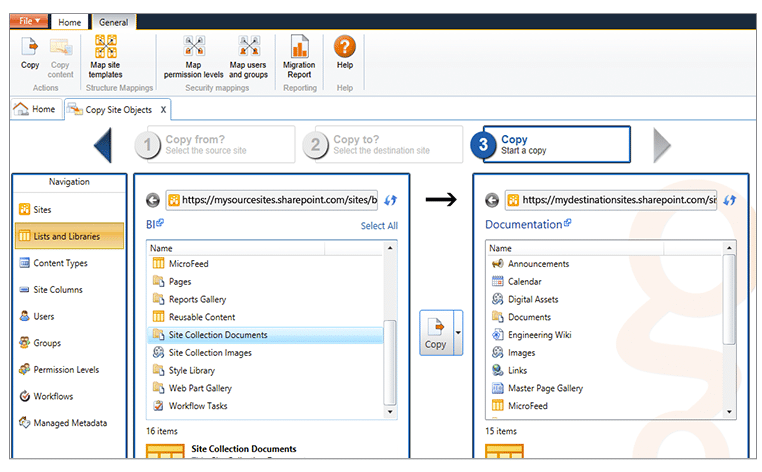
Task: Select Workflow Tasks in source list
Action: click(265, 406)
